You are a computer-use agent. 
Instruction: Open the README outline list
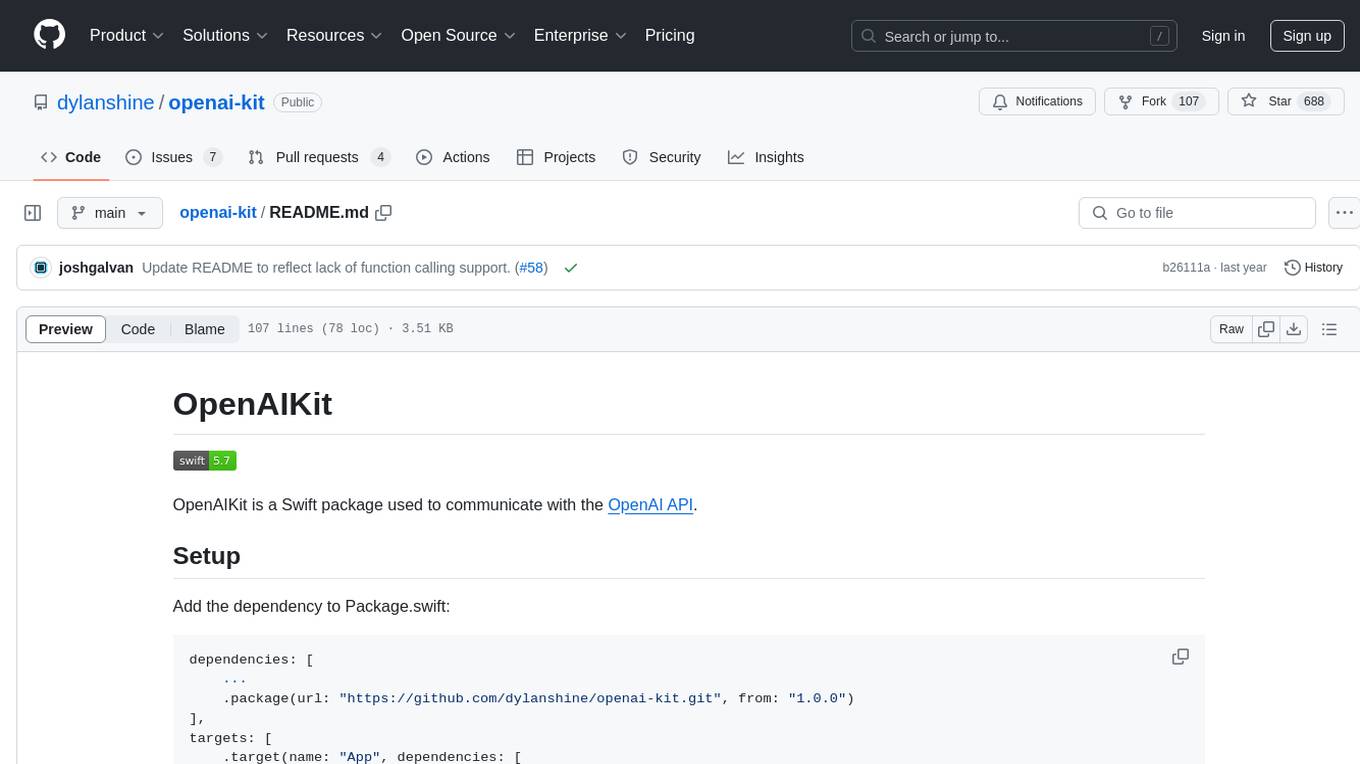click(1329, 329)
